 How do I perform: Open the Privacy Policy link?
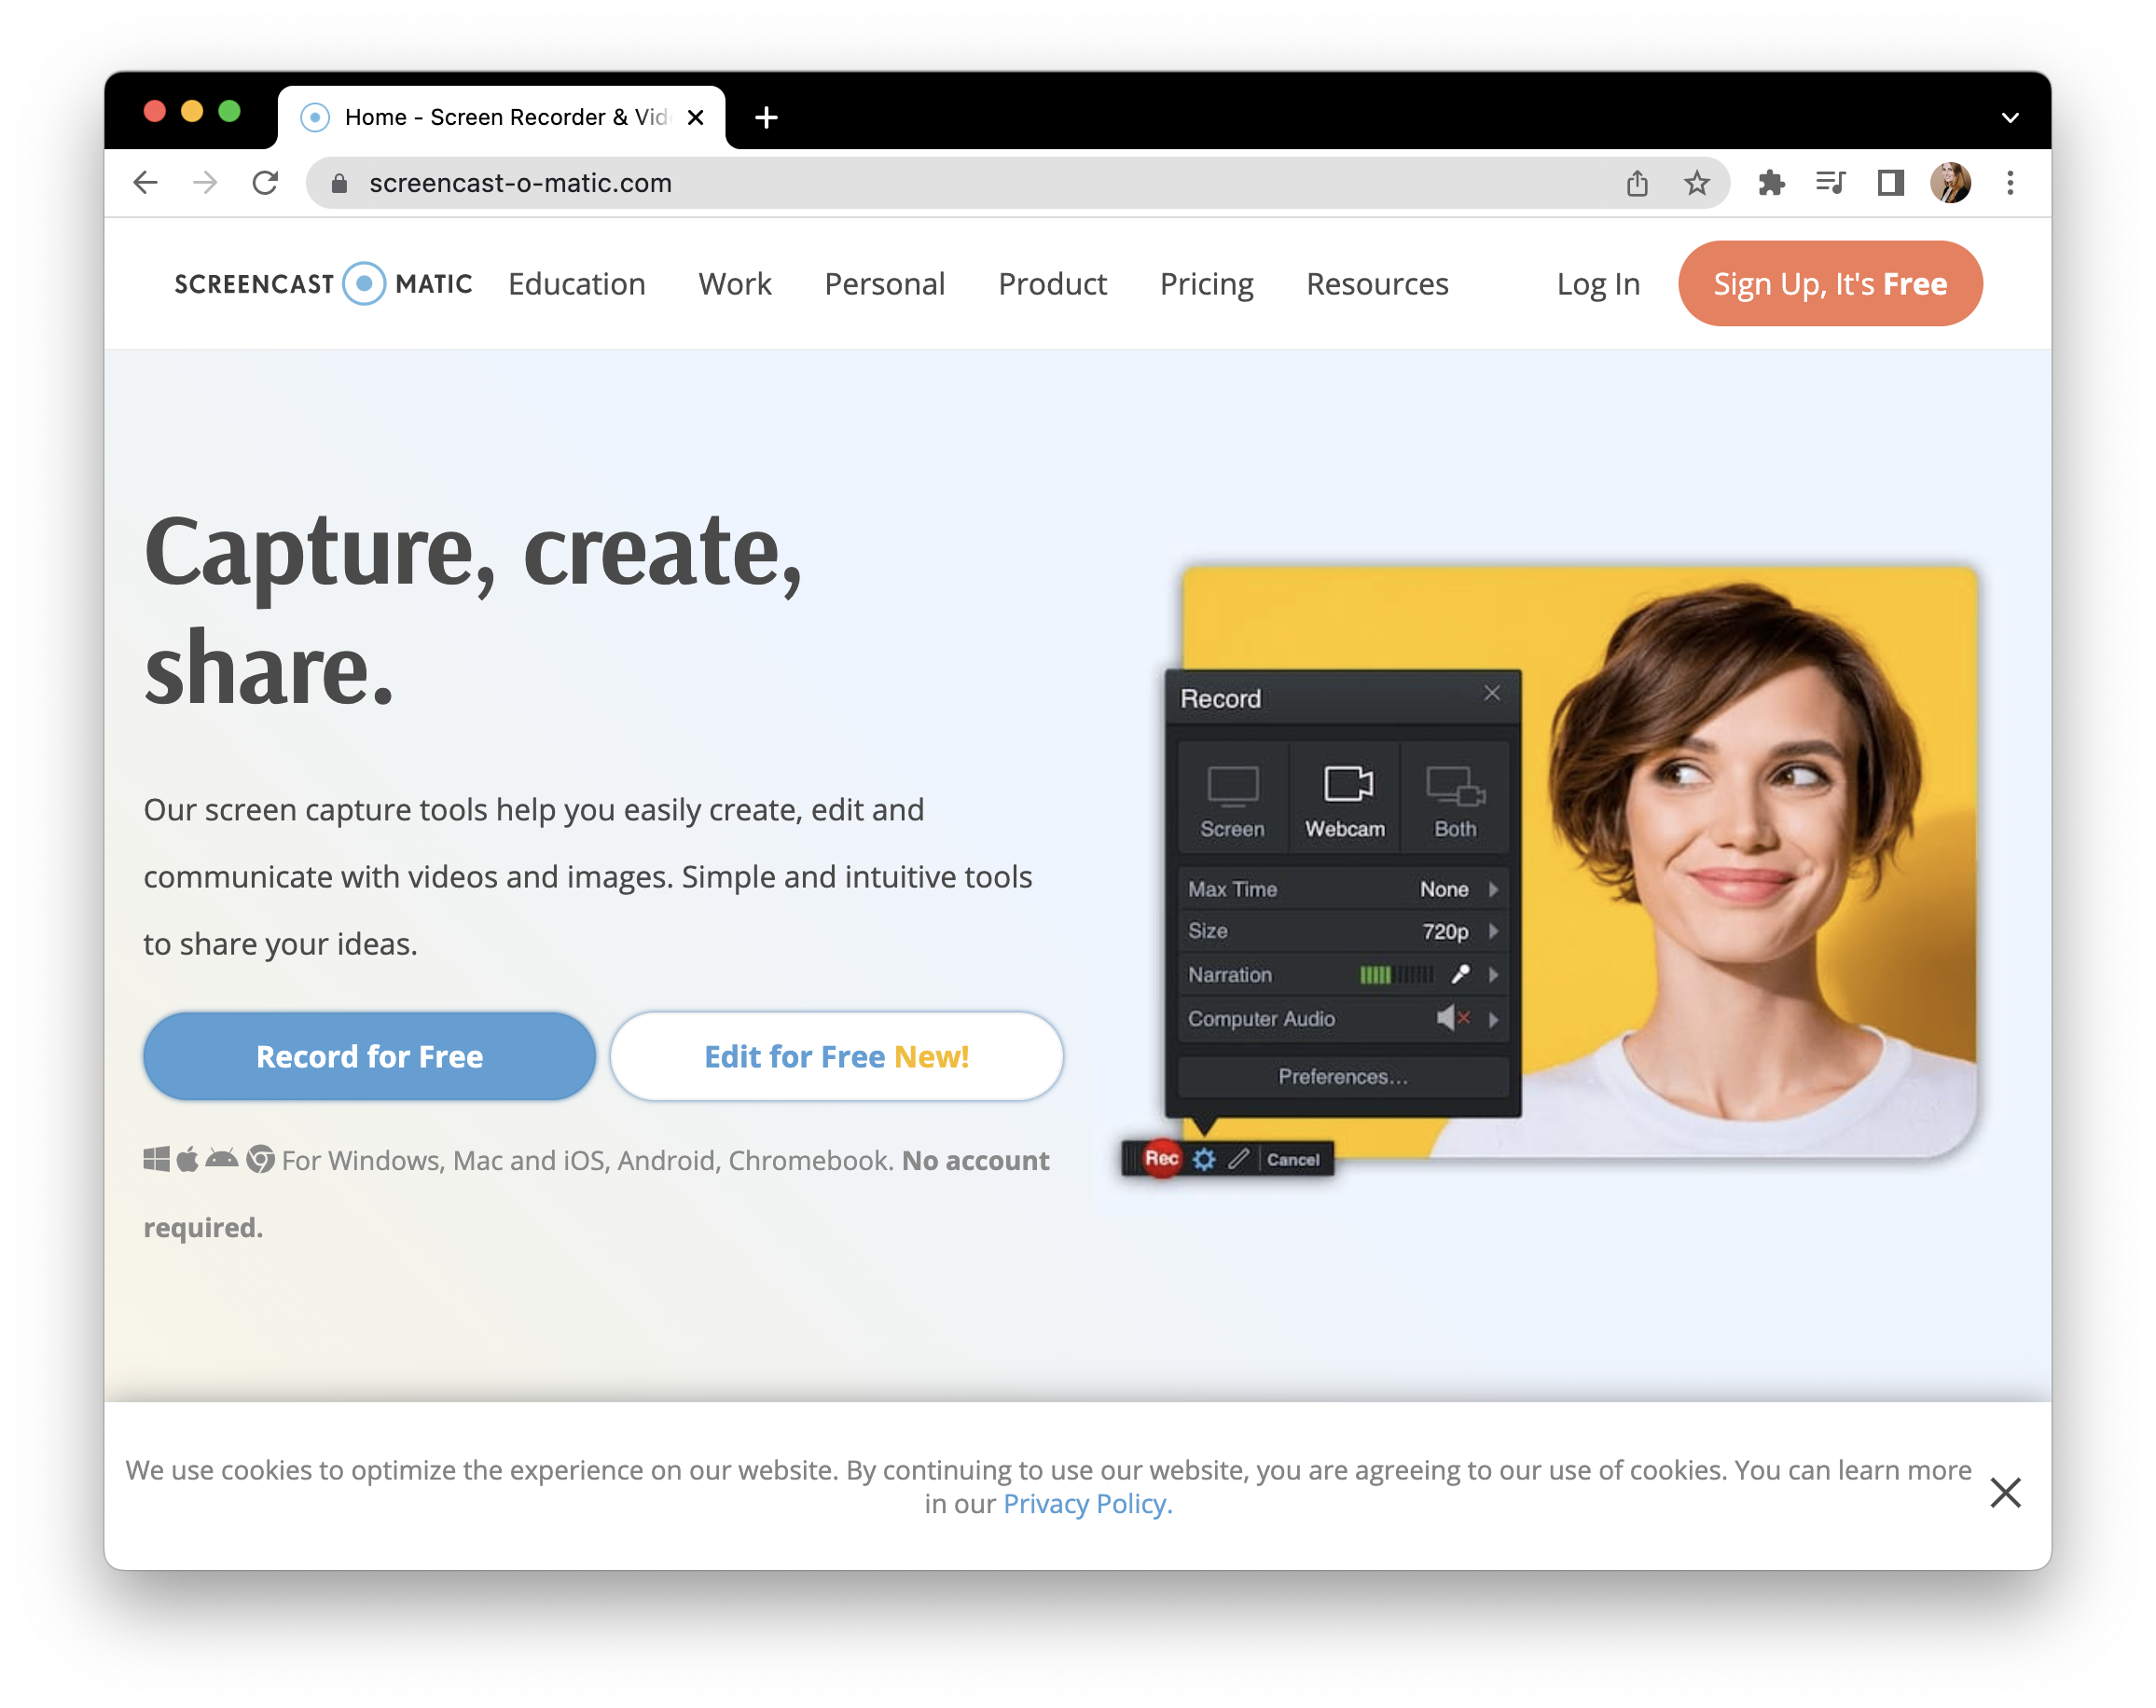pyautogui.click(x=1086, y=1503)
